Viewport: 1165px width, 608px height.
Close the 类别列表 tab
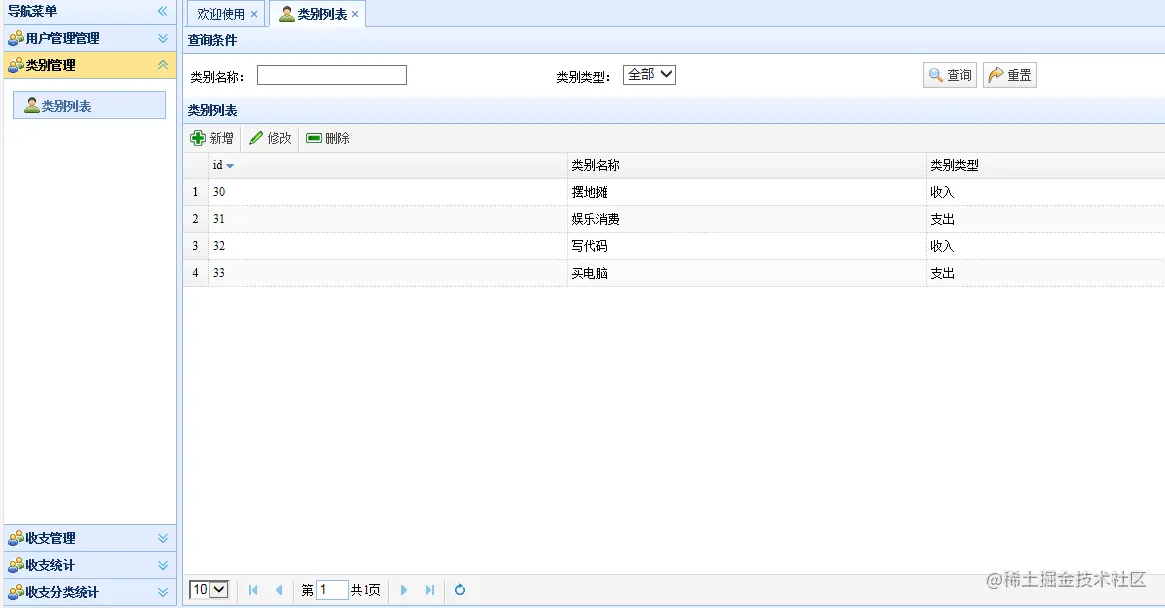pyautogui.click(x=355, y=14)
